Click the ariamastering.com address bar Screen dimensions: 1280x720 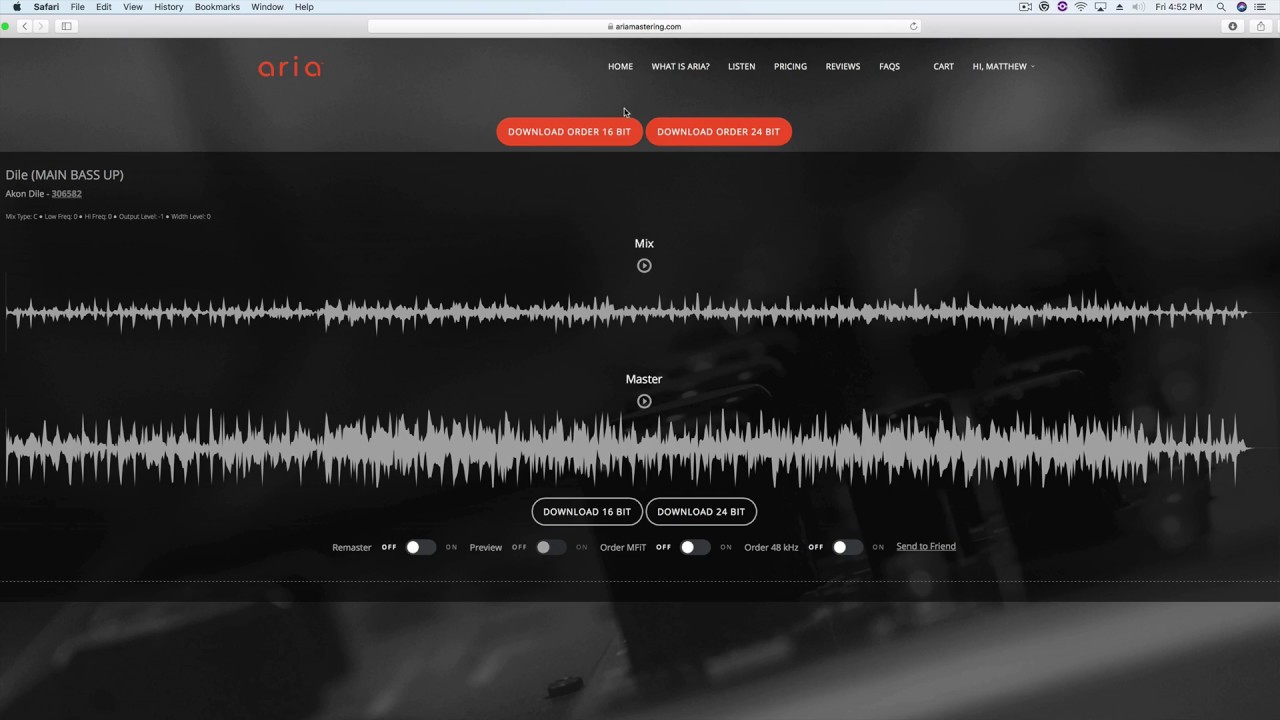[x=644, y=26]
